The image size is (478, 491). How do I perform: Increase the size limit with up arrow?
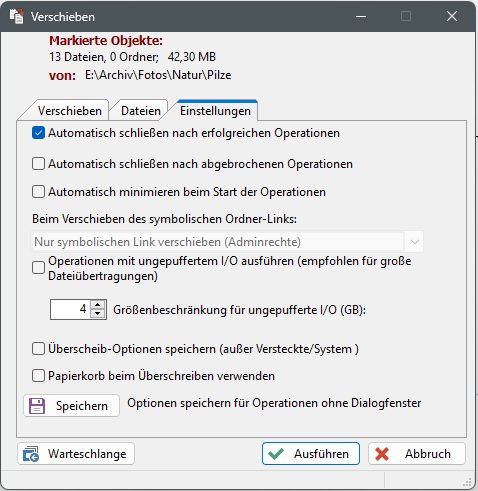97,305
